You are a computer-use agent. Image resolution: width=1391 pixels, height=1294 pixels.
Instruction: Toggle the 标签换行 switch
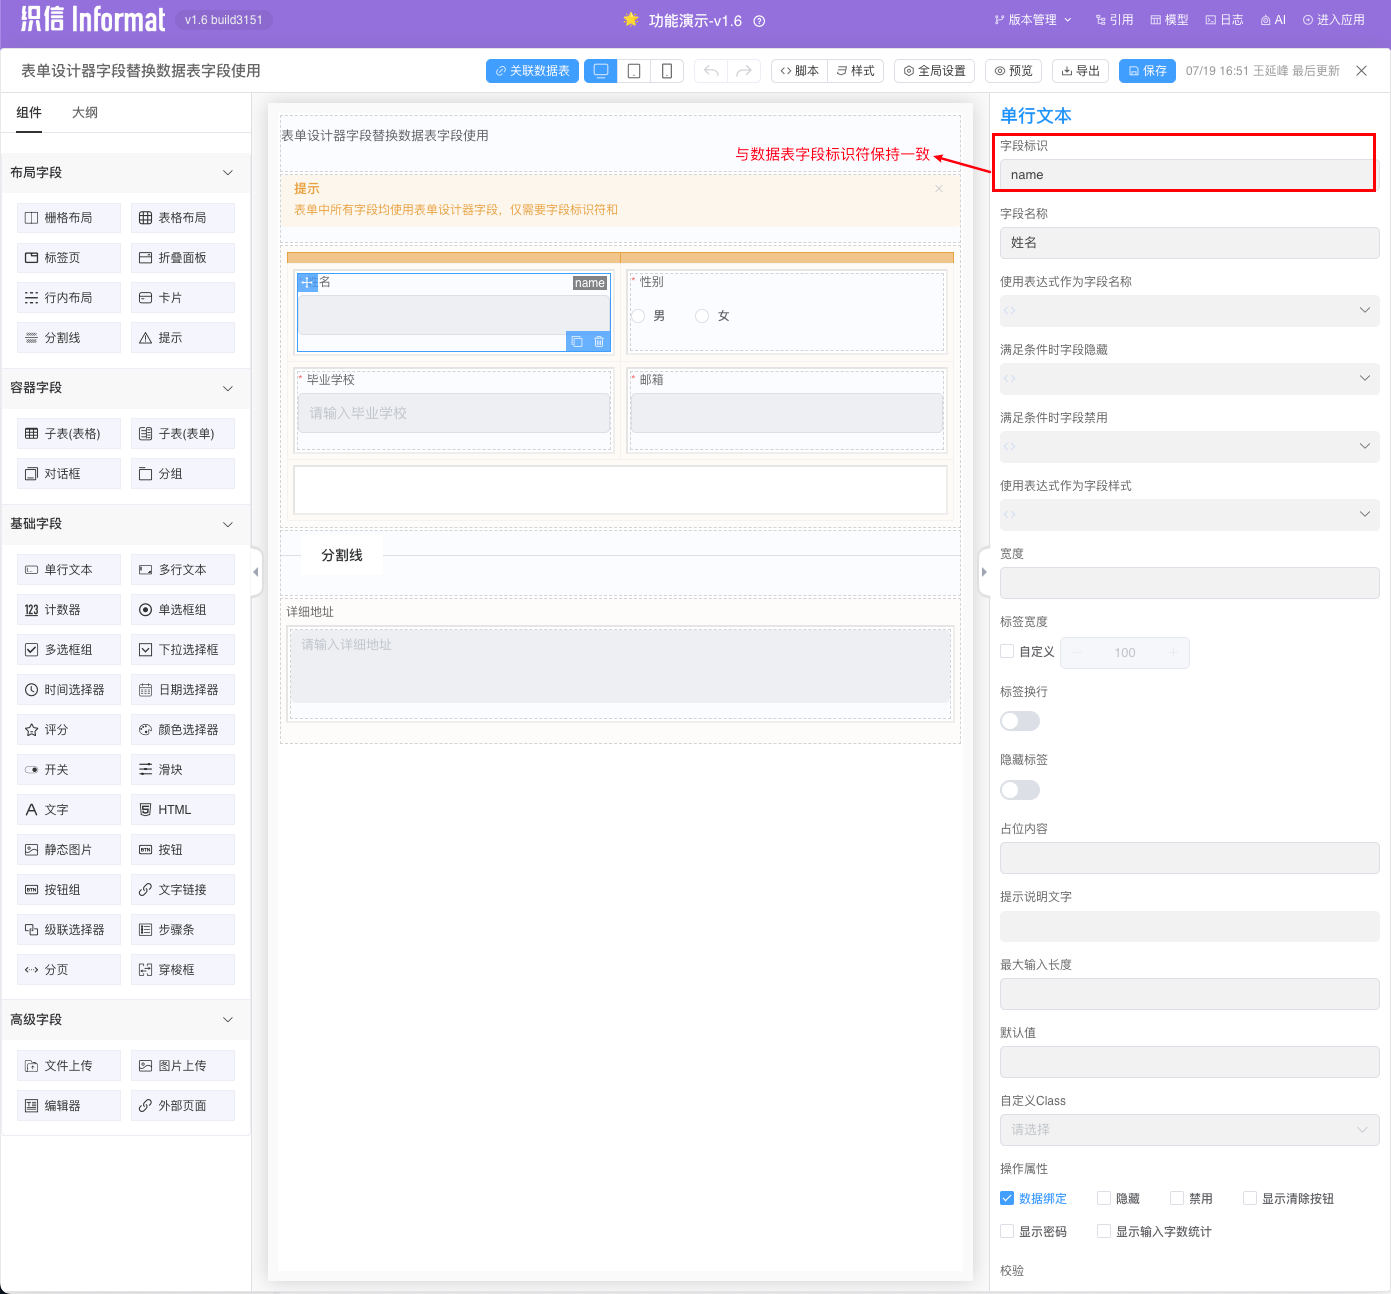click(x=1020, y=721)
